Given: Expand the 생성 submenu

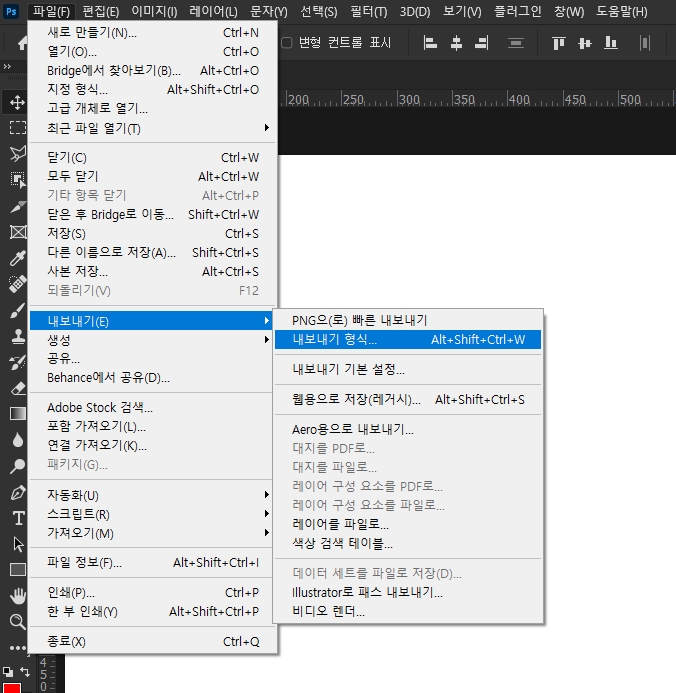Looking at the screenshot, I should pos(151,340).
